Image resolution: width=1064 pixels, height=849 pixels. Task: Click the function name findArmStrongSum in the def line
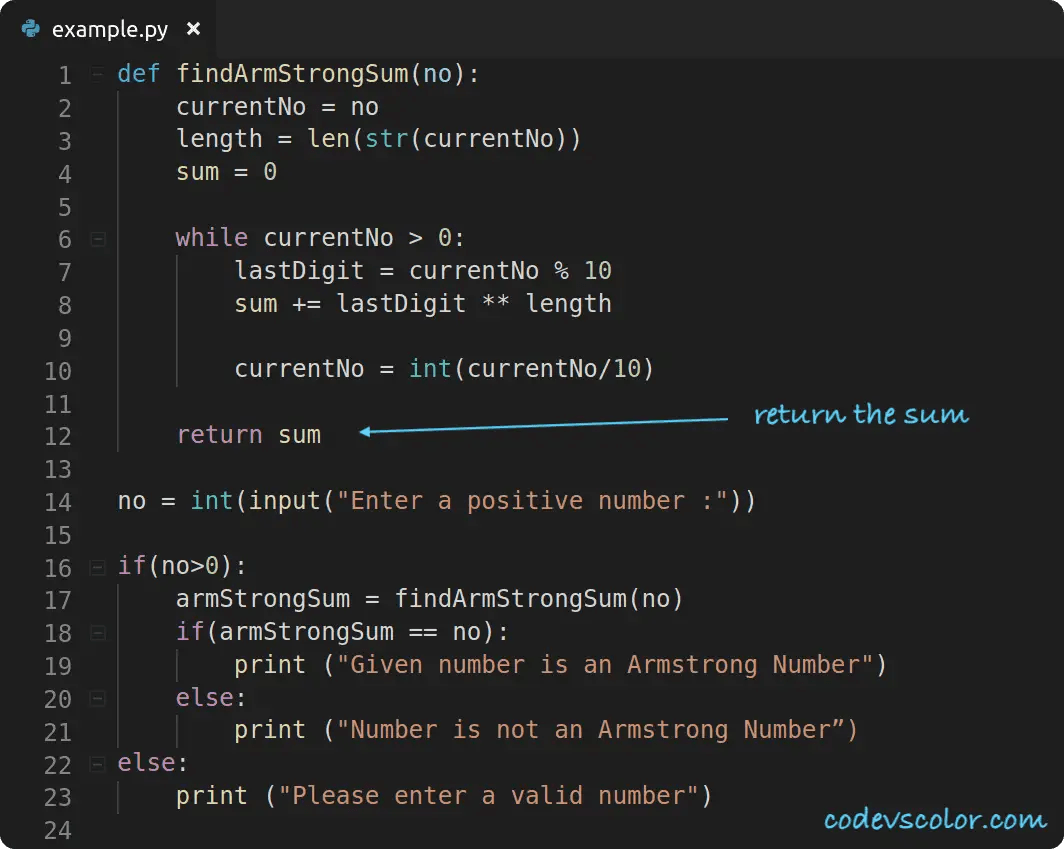pos(293,73)
